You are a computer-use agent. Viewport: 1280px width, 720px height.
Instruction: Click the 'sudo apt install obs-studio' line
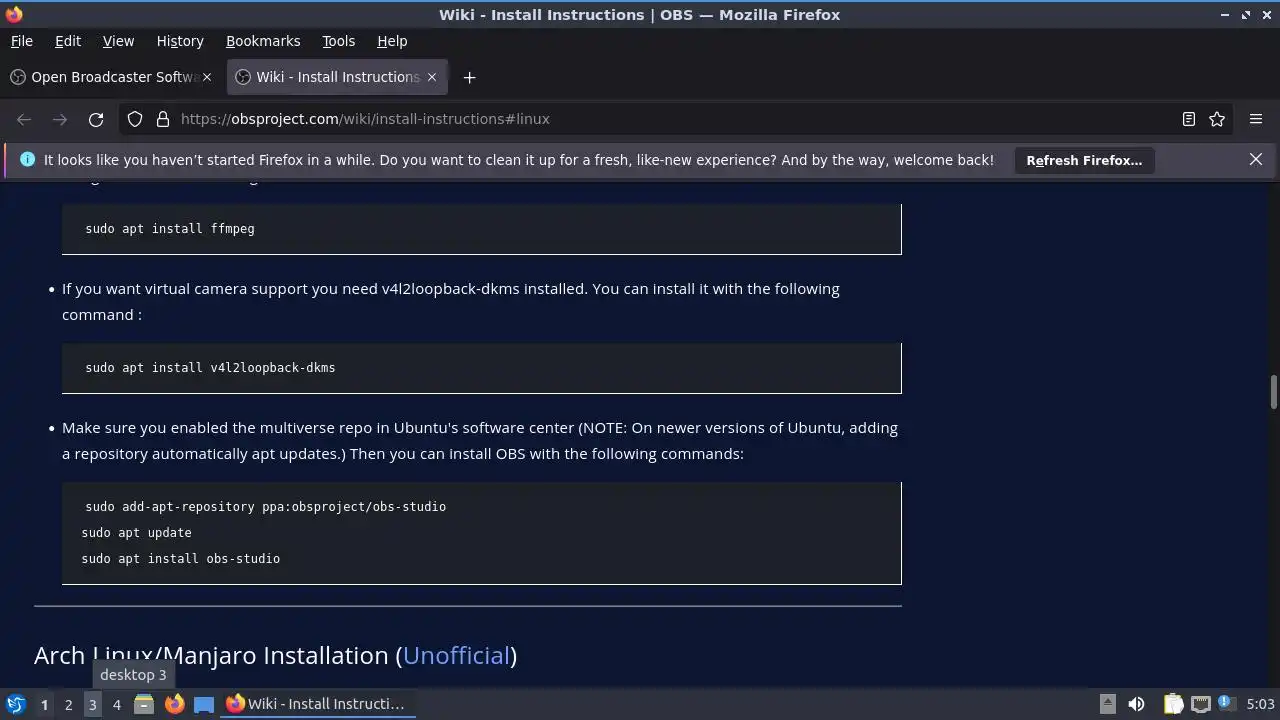181,559
